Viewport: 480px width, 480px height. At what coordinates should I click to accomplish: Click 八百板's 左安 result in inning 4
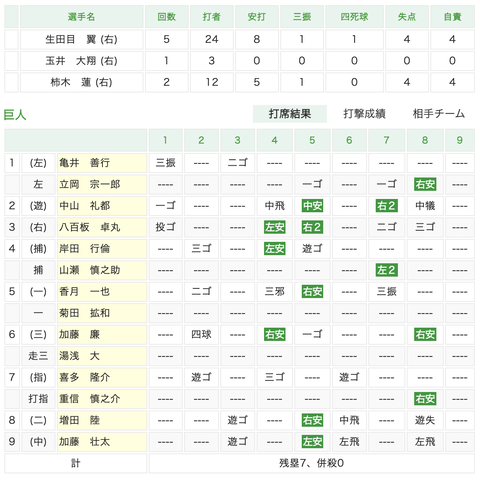[274, 227]
